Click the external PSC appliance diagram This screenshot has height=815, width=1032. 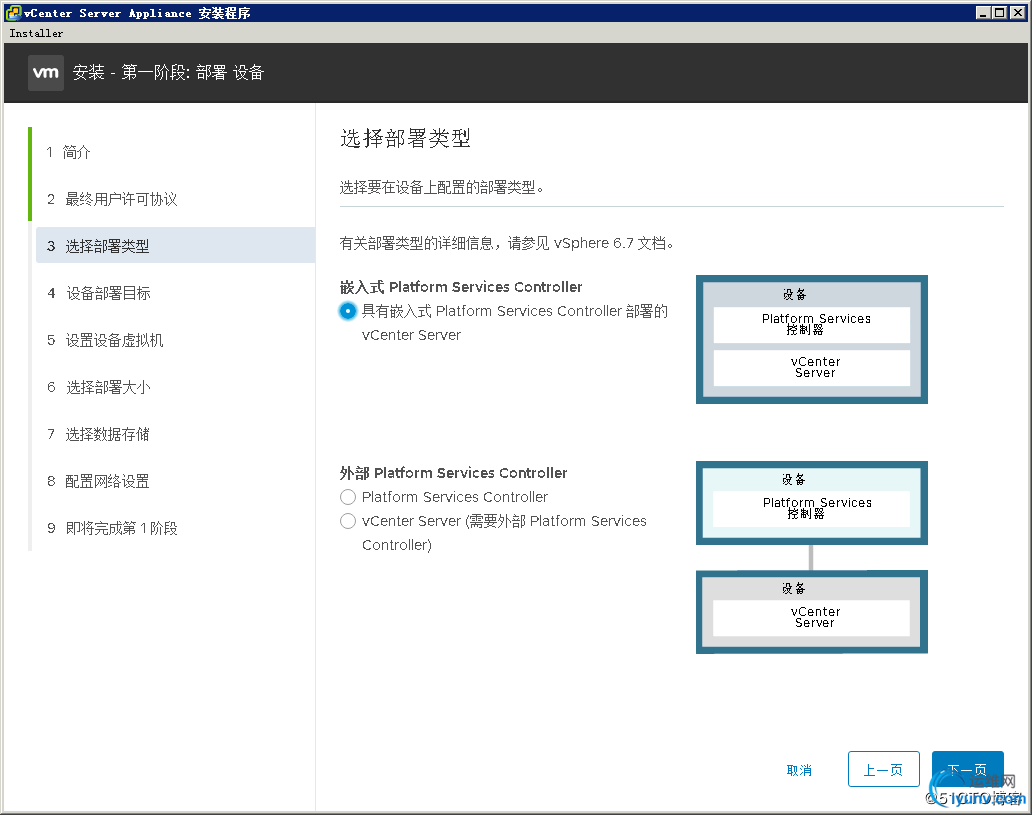(812, 503)
